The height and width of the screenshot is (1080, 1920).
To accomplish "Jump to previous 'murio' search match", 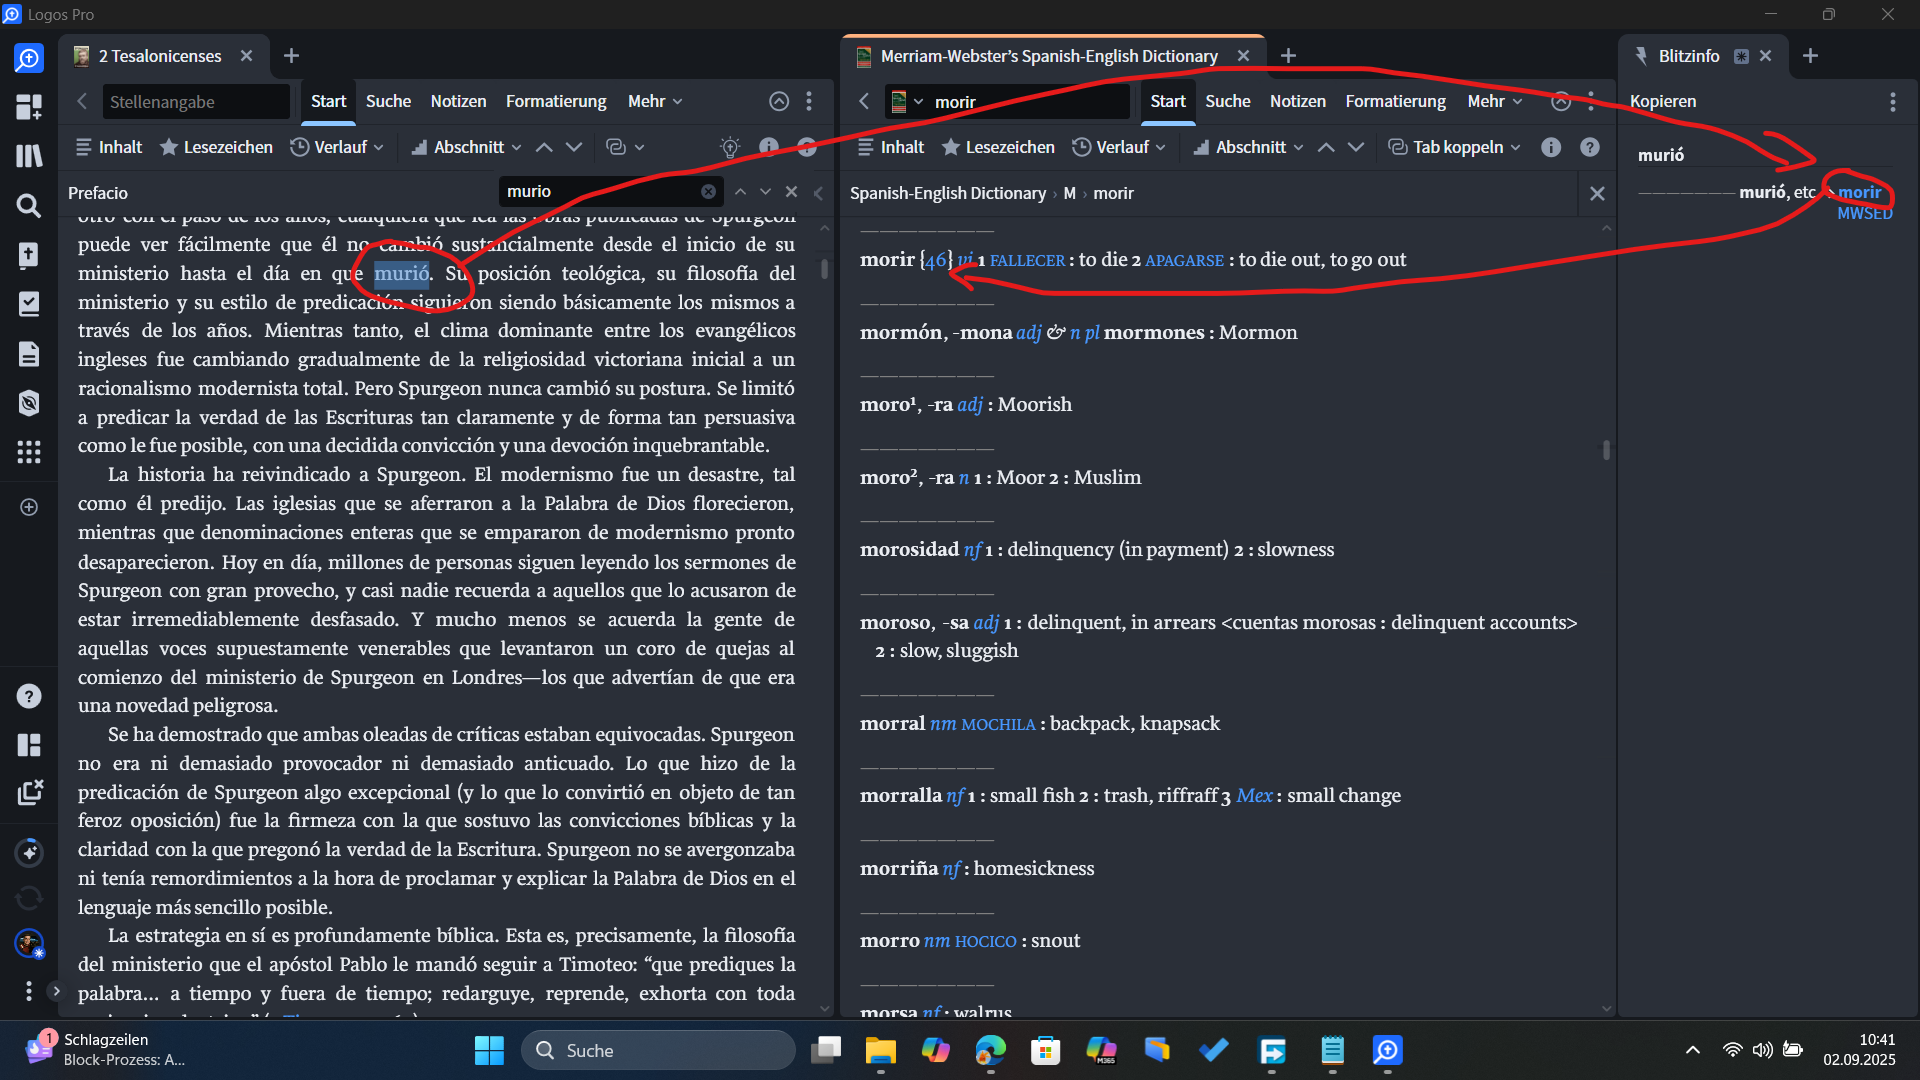I will tap(740, 191).
